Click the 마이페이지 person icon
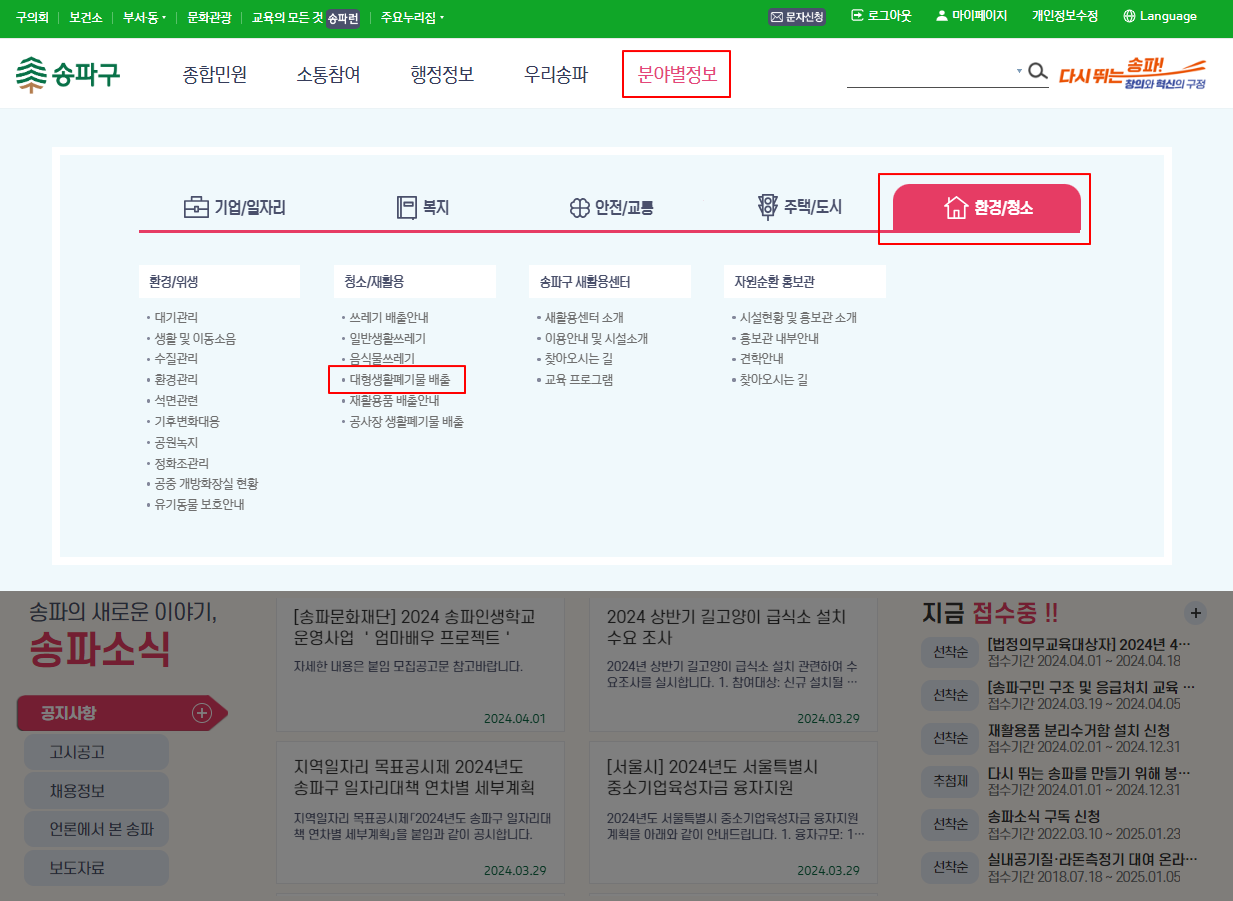Image resolution: width=1233 pixels, height=901 pixels. (940, 16)
